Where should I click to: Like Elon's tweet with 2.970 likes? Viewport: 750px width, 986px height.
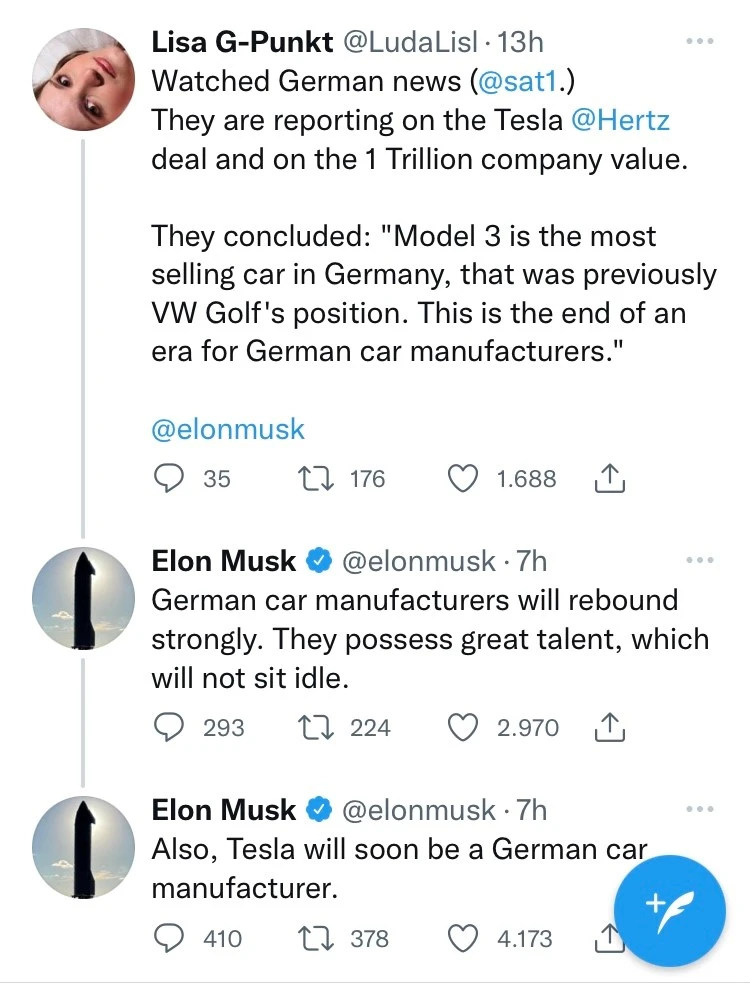[x=462, y=727]
